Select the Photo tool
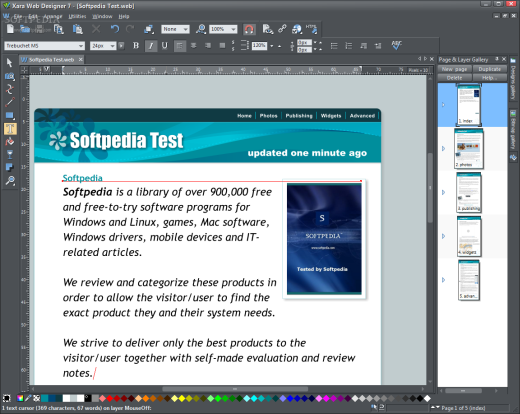The image size is (520, 414). point(10,76)
